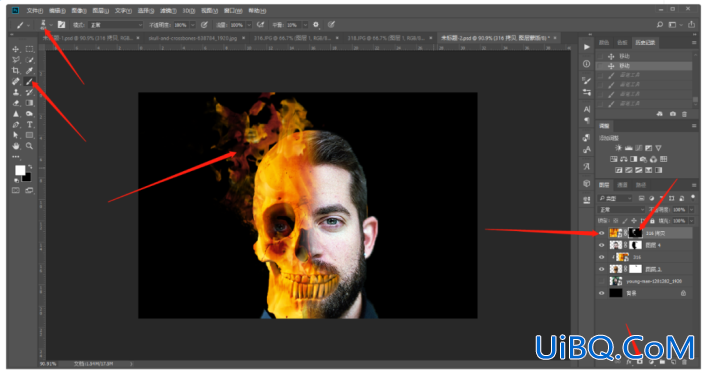Select the Quick Selection tool
The width and height of the screenshot is (705, 372).
[x=30, y=60]
